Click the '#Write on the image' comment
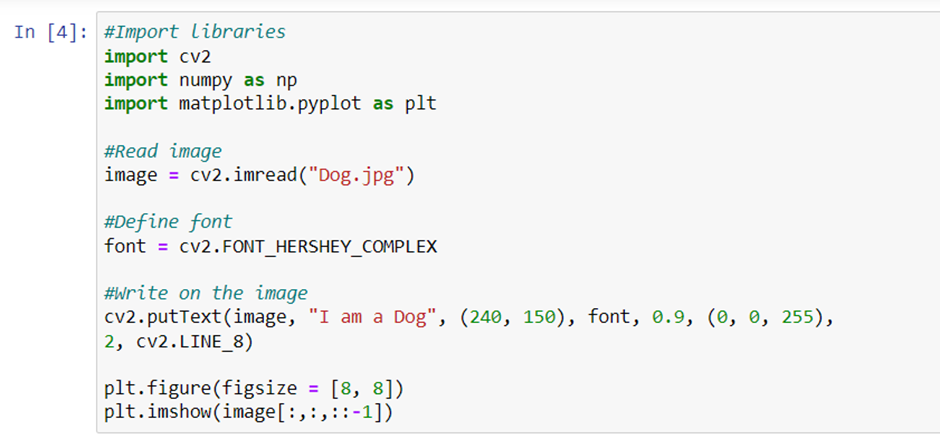The width and height of the screenshot is (940, 439). pos(206,294)
